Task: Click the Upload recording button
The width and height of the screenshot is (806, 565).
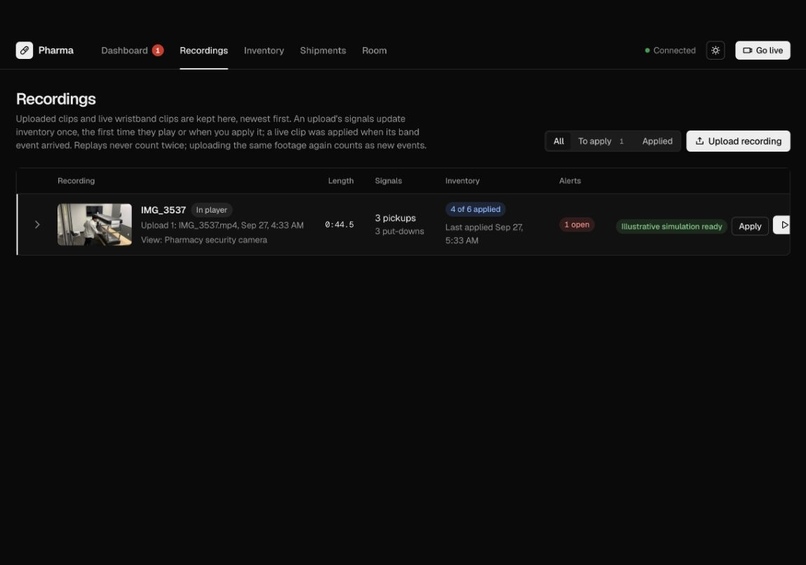Action: 738,141
